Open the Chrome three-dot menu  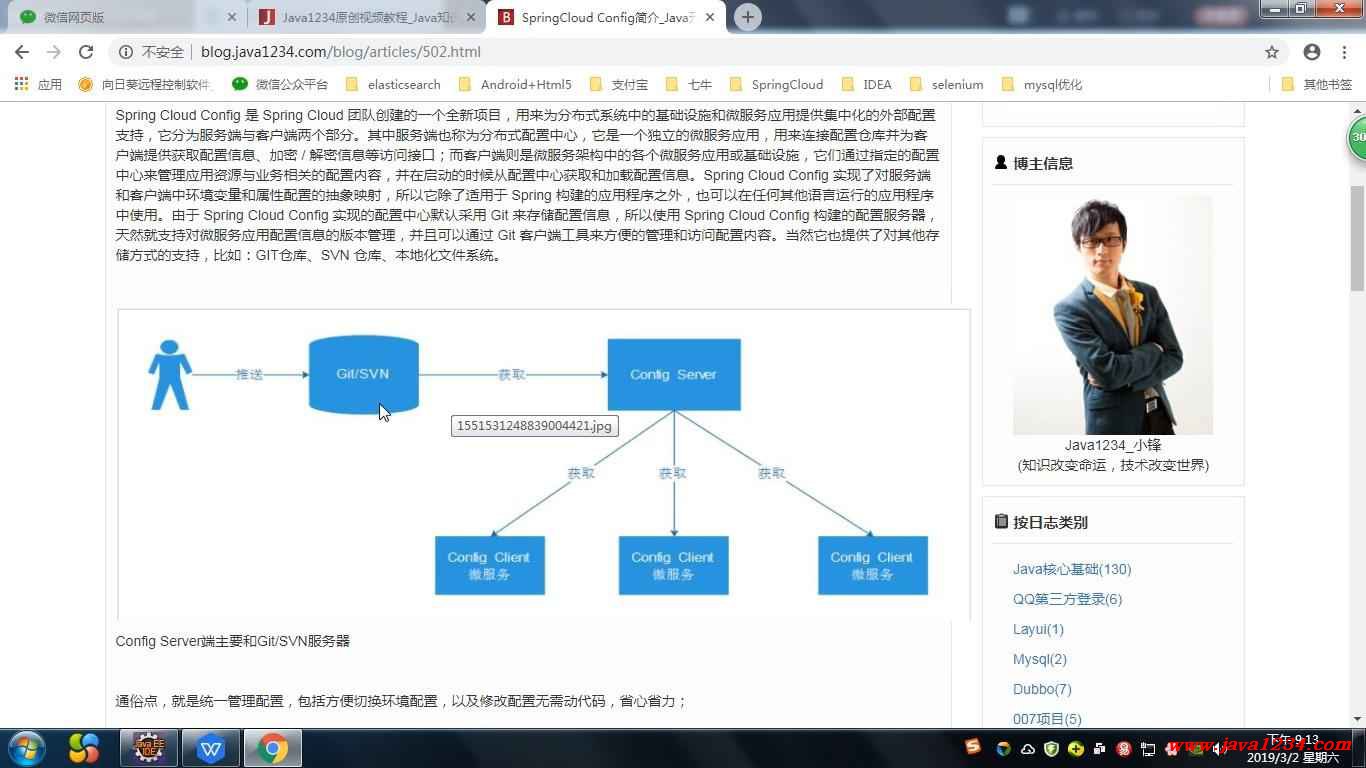pyautogui.click(x=1345, y=52)
